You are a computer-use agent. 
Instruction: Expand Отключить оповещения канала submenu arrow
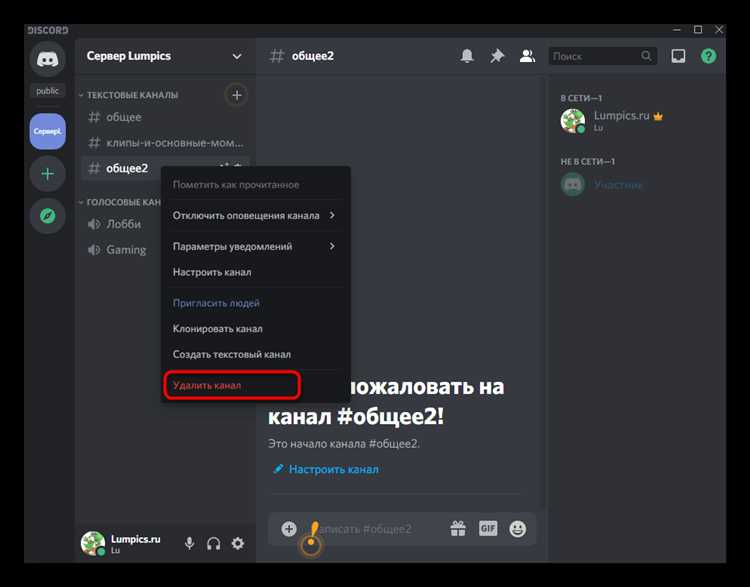pos(332,215)
